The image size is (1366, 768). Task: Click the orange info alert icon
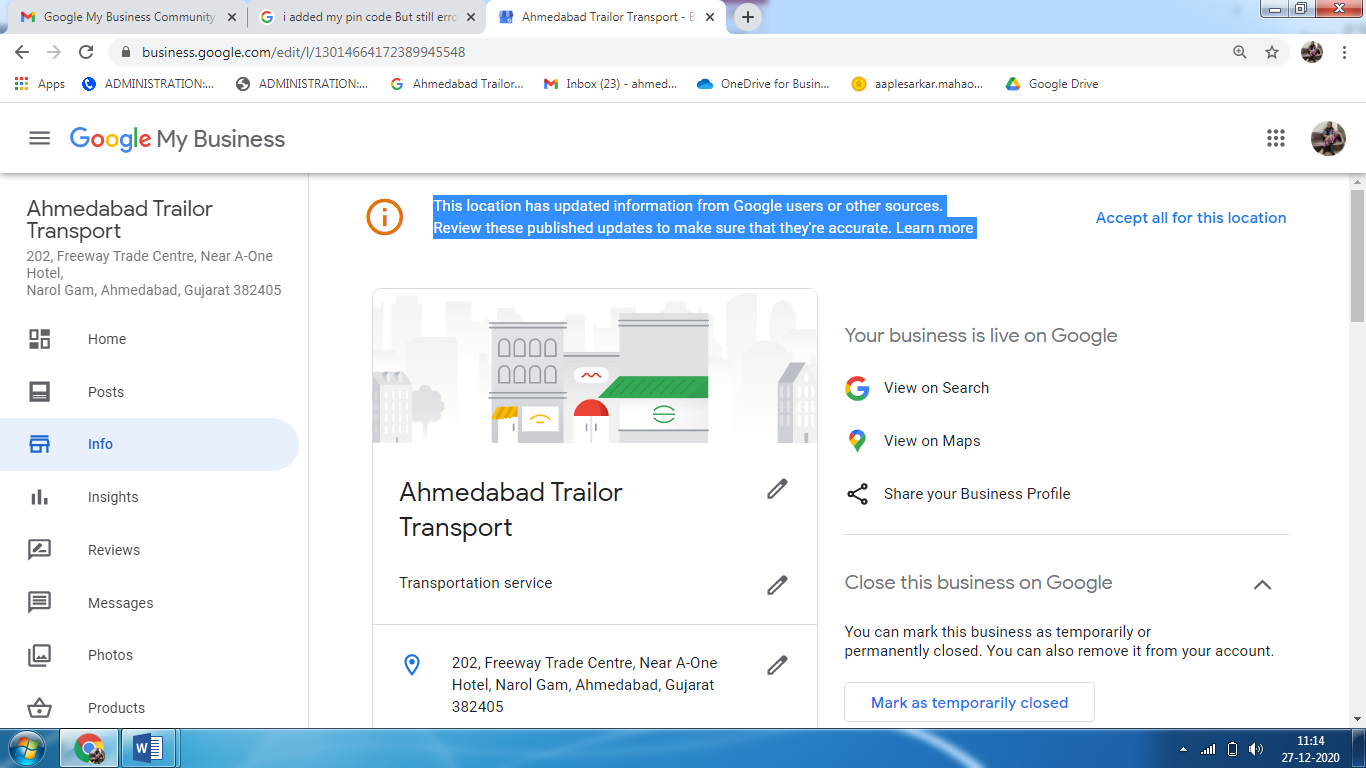(384, 217)
